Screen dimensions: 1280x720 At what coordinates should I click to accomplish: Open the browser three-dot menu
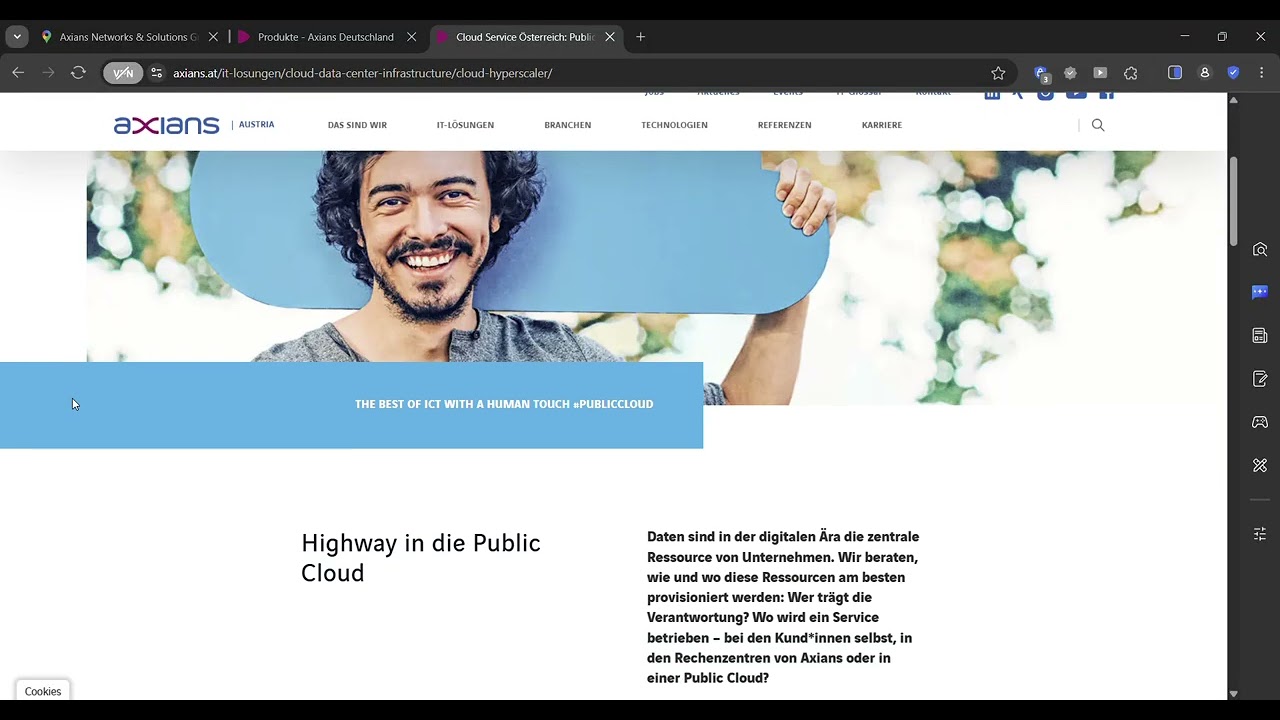click(x=1262, y=73)
